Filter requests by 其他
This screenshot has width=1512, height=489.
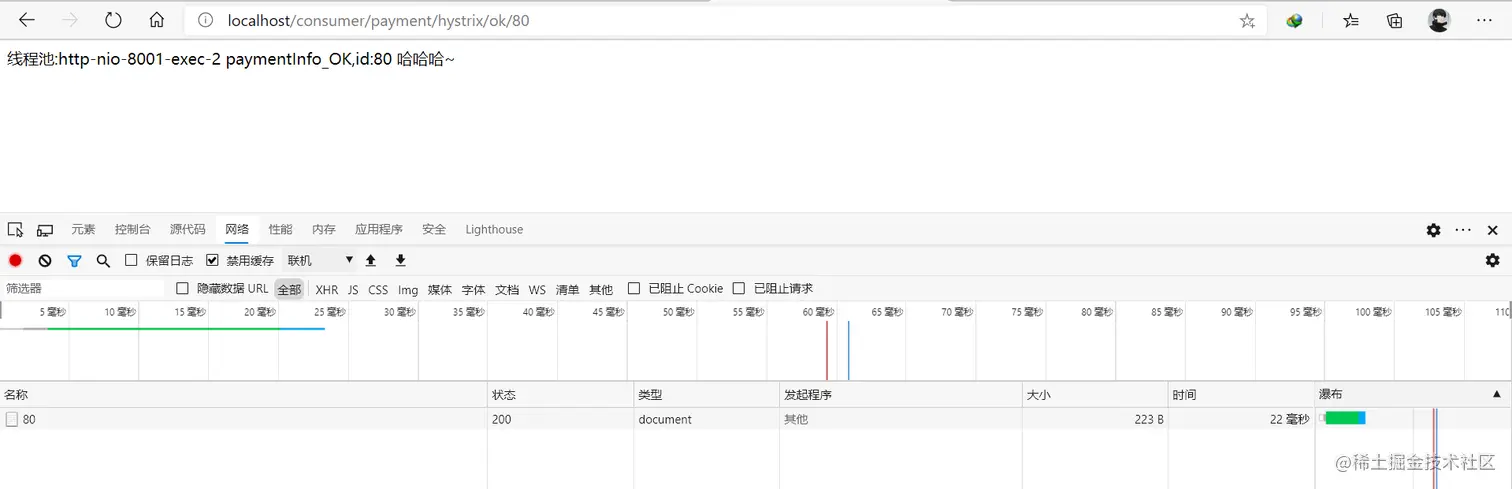(601, 289)
